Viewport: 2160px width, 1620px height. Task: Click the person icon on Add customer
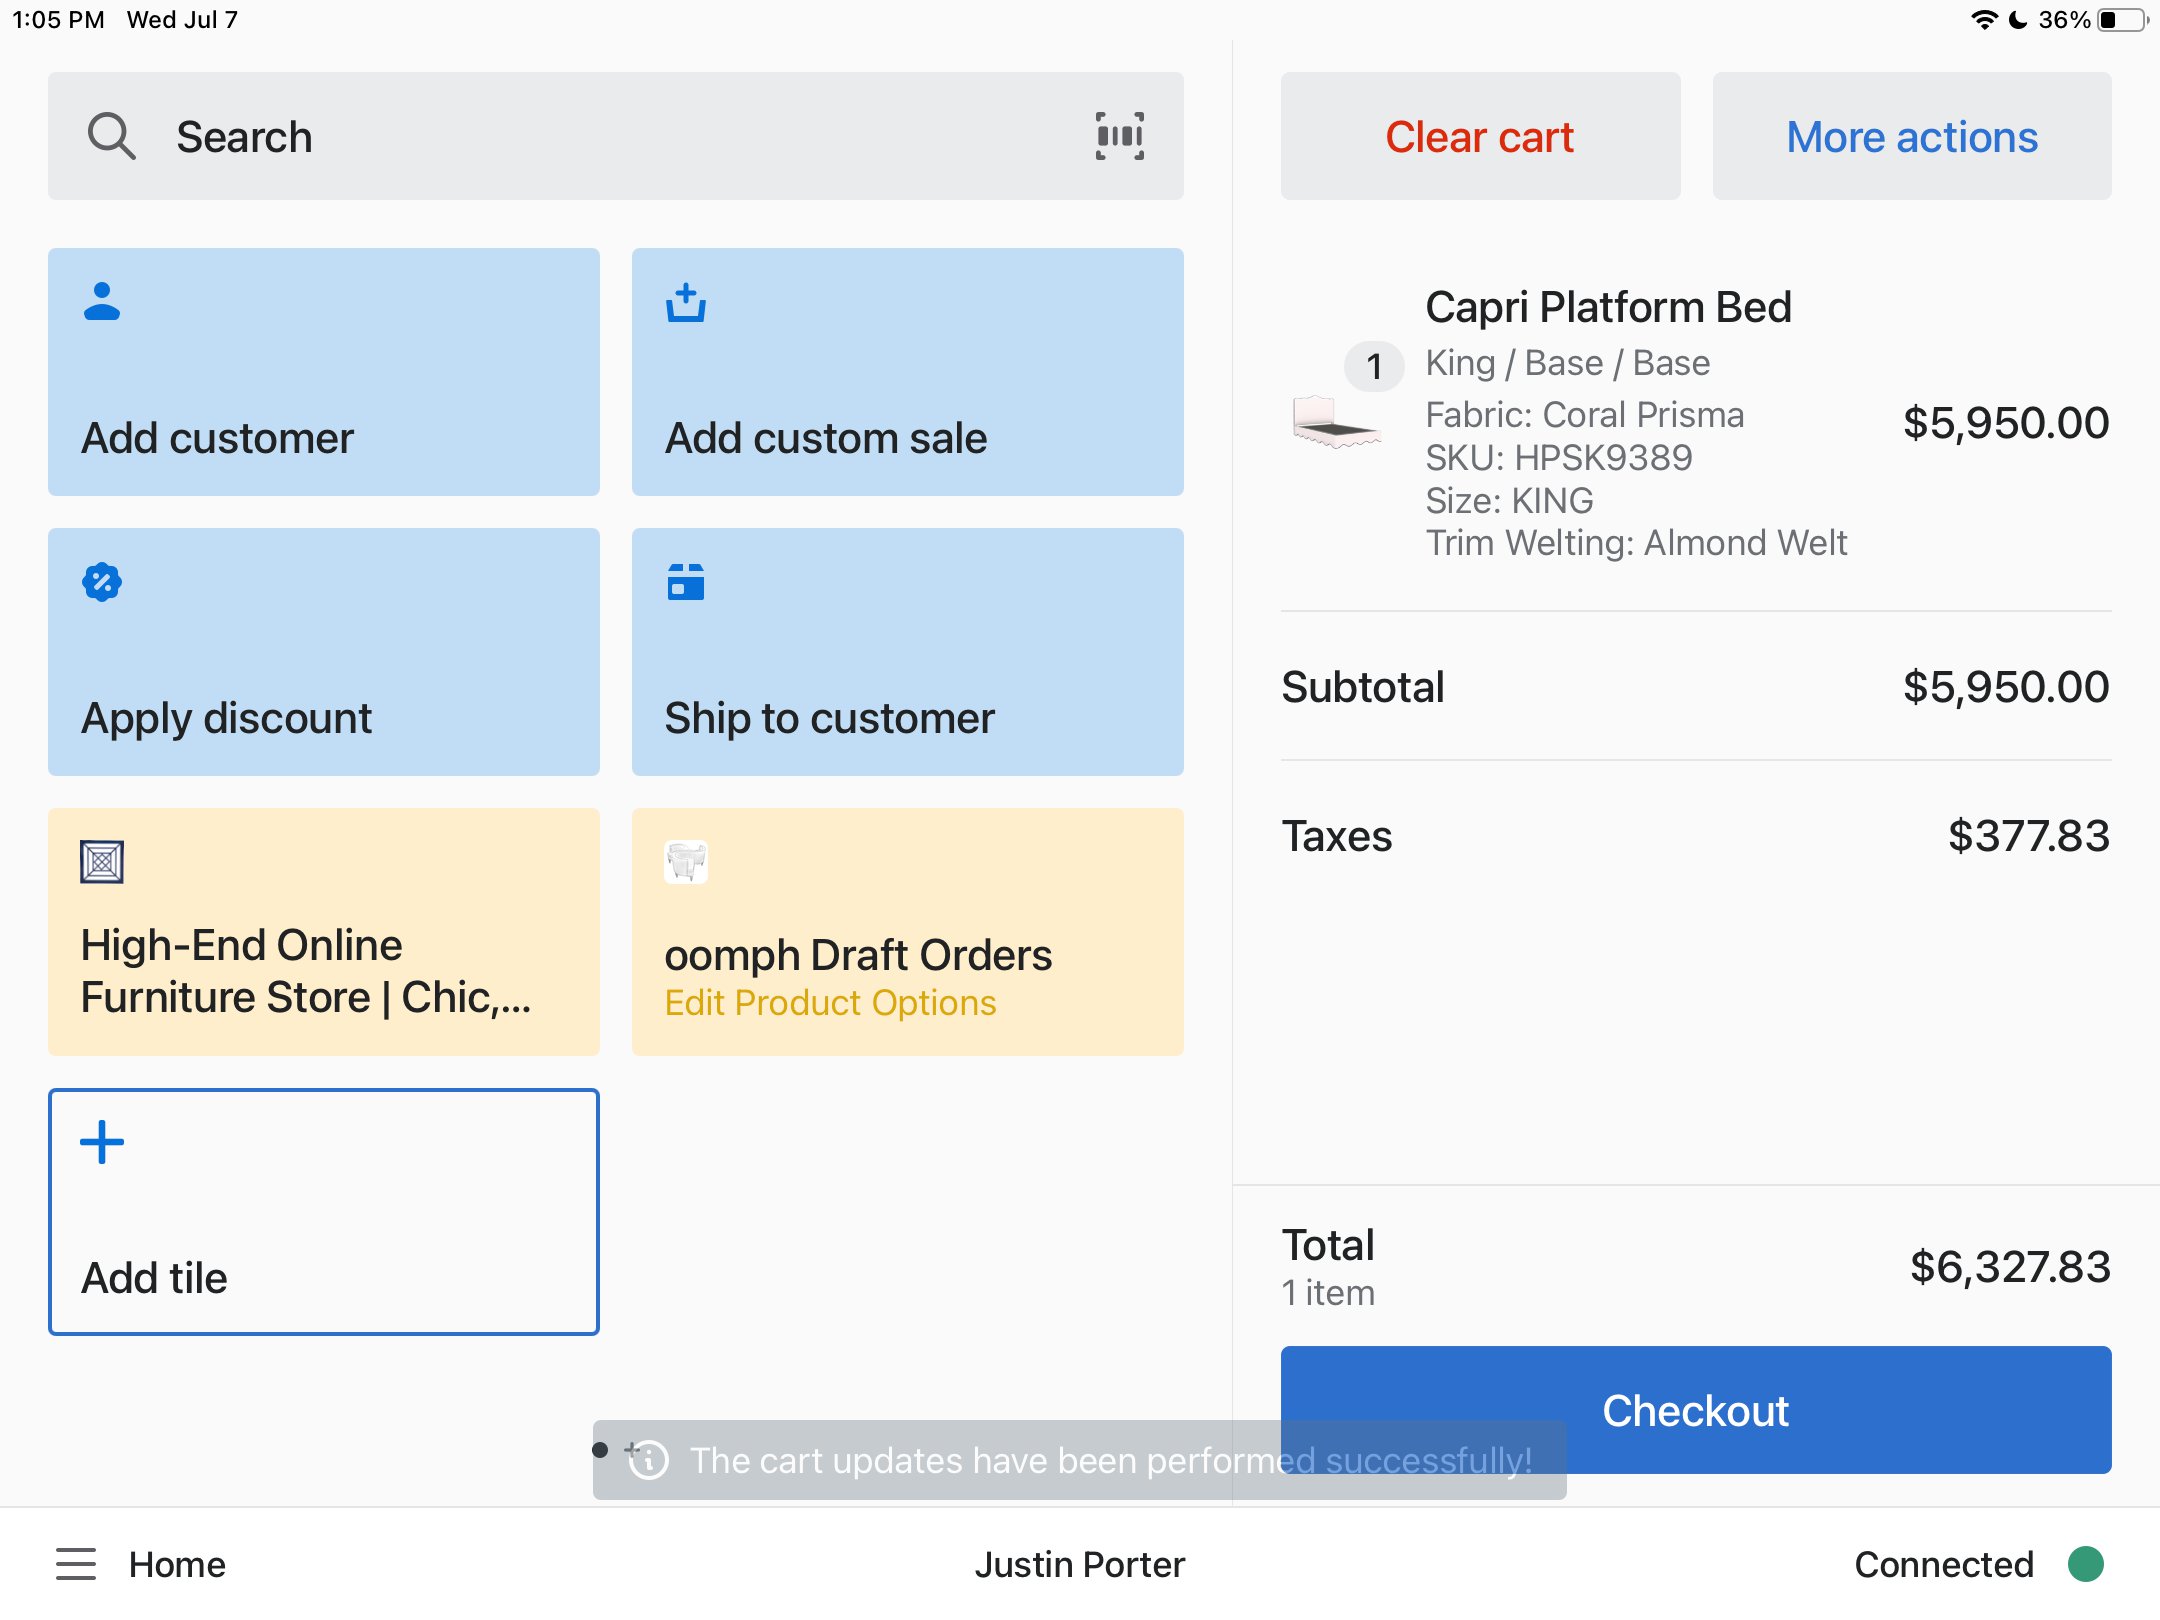tap(102, 302)
